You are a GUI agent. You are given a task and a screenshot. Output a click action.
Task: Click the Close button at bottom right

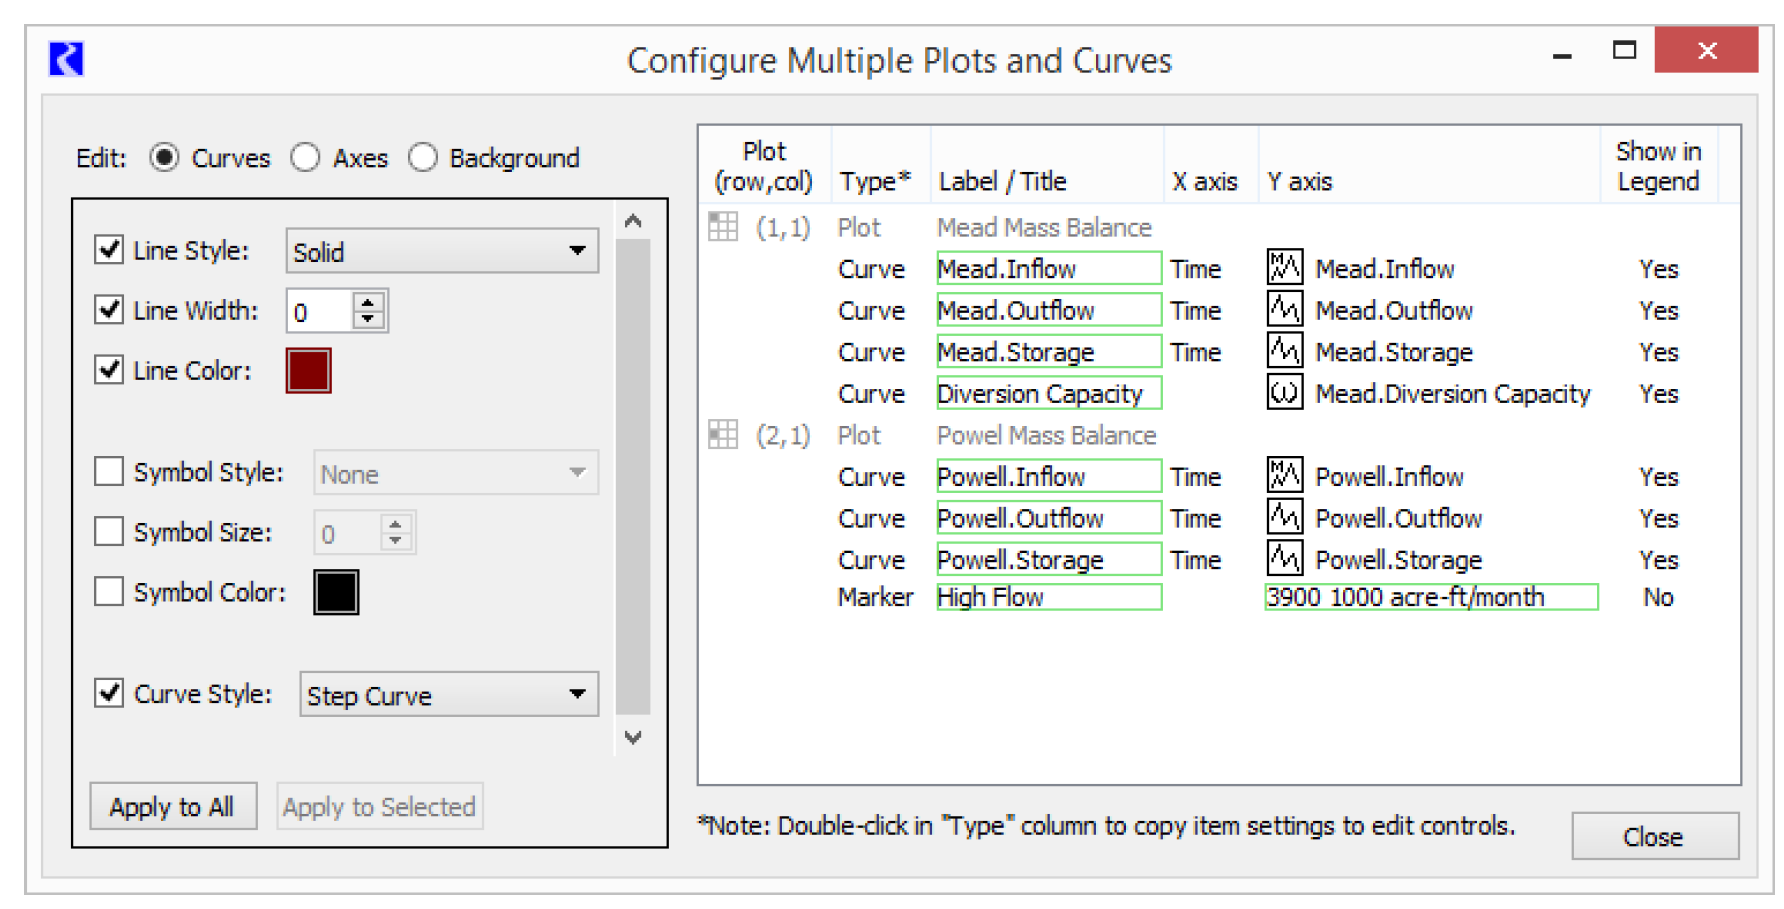(x=1654, y=836)
